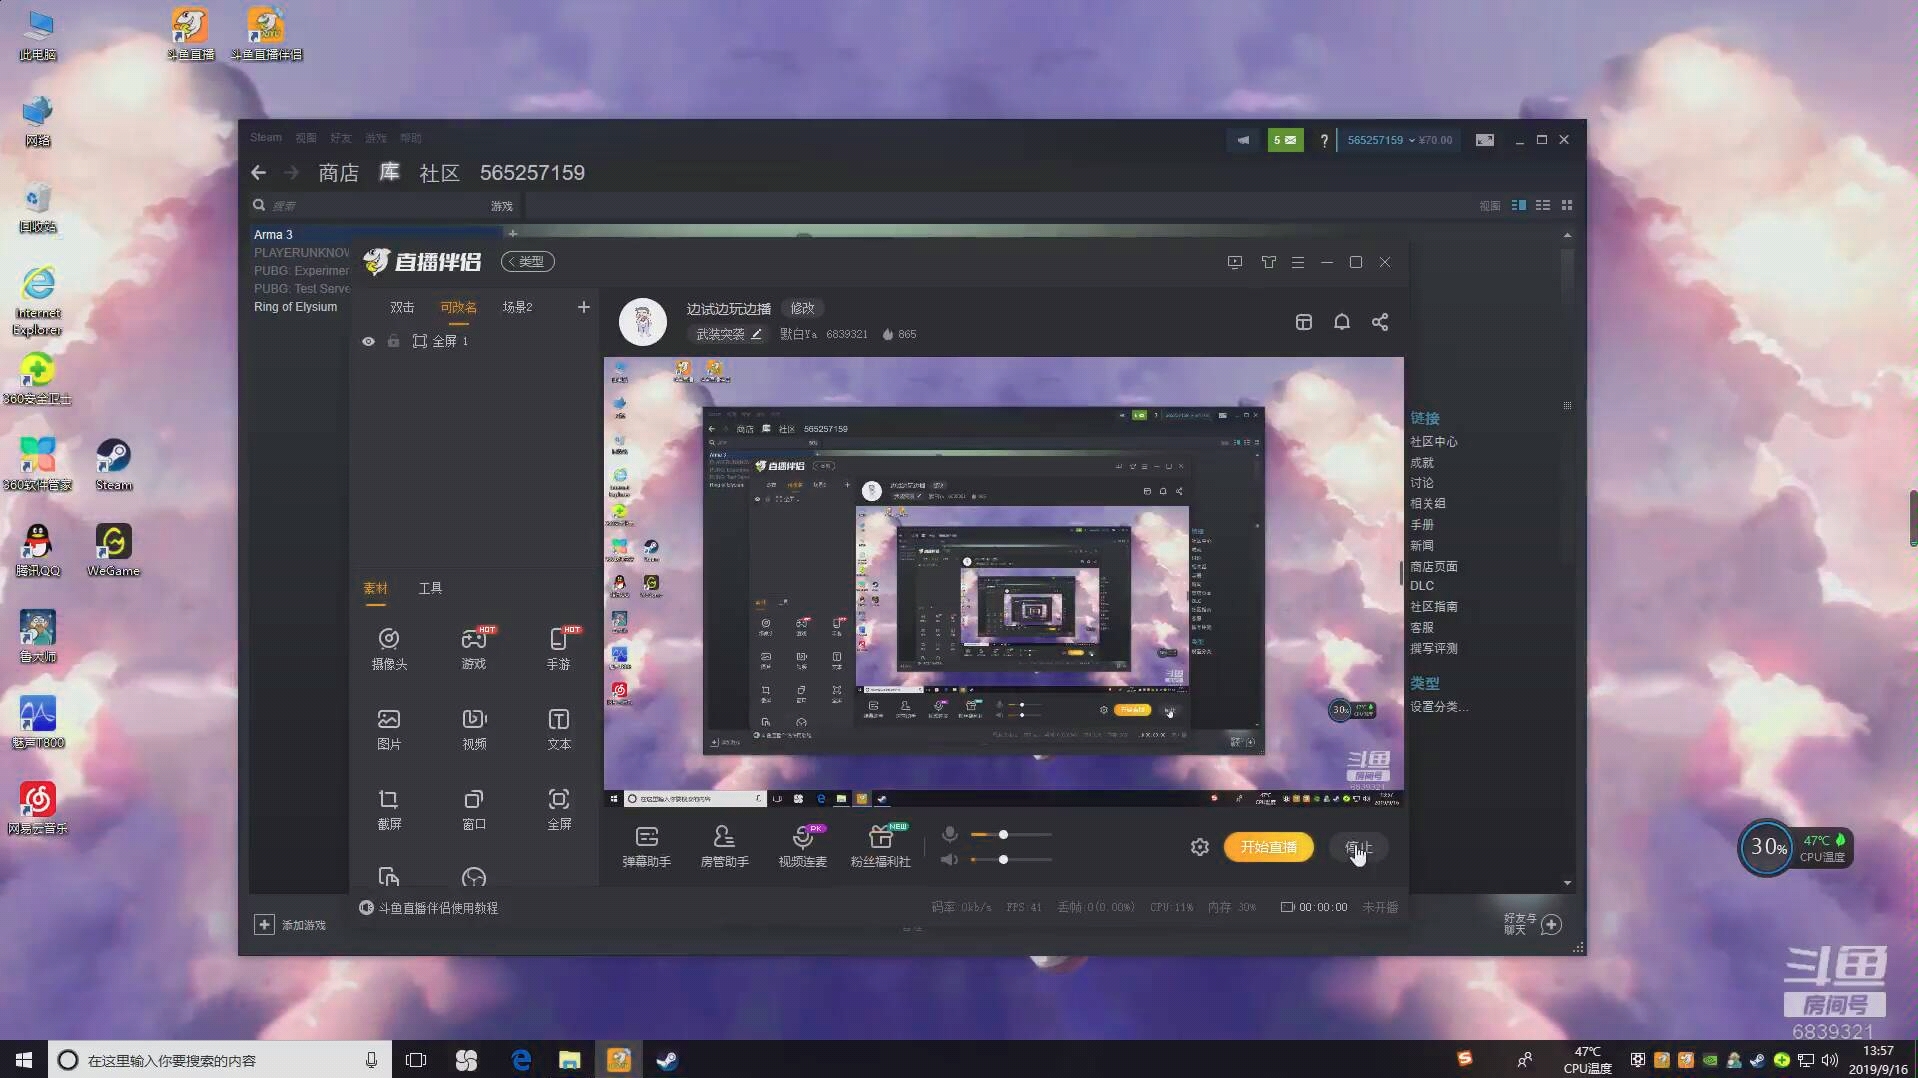Switch Steam library to list view
Image resolution: width=1918 pixels, height=1078 pixels.
(1543, 205)
